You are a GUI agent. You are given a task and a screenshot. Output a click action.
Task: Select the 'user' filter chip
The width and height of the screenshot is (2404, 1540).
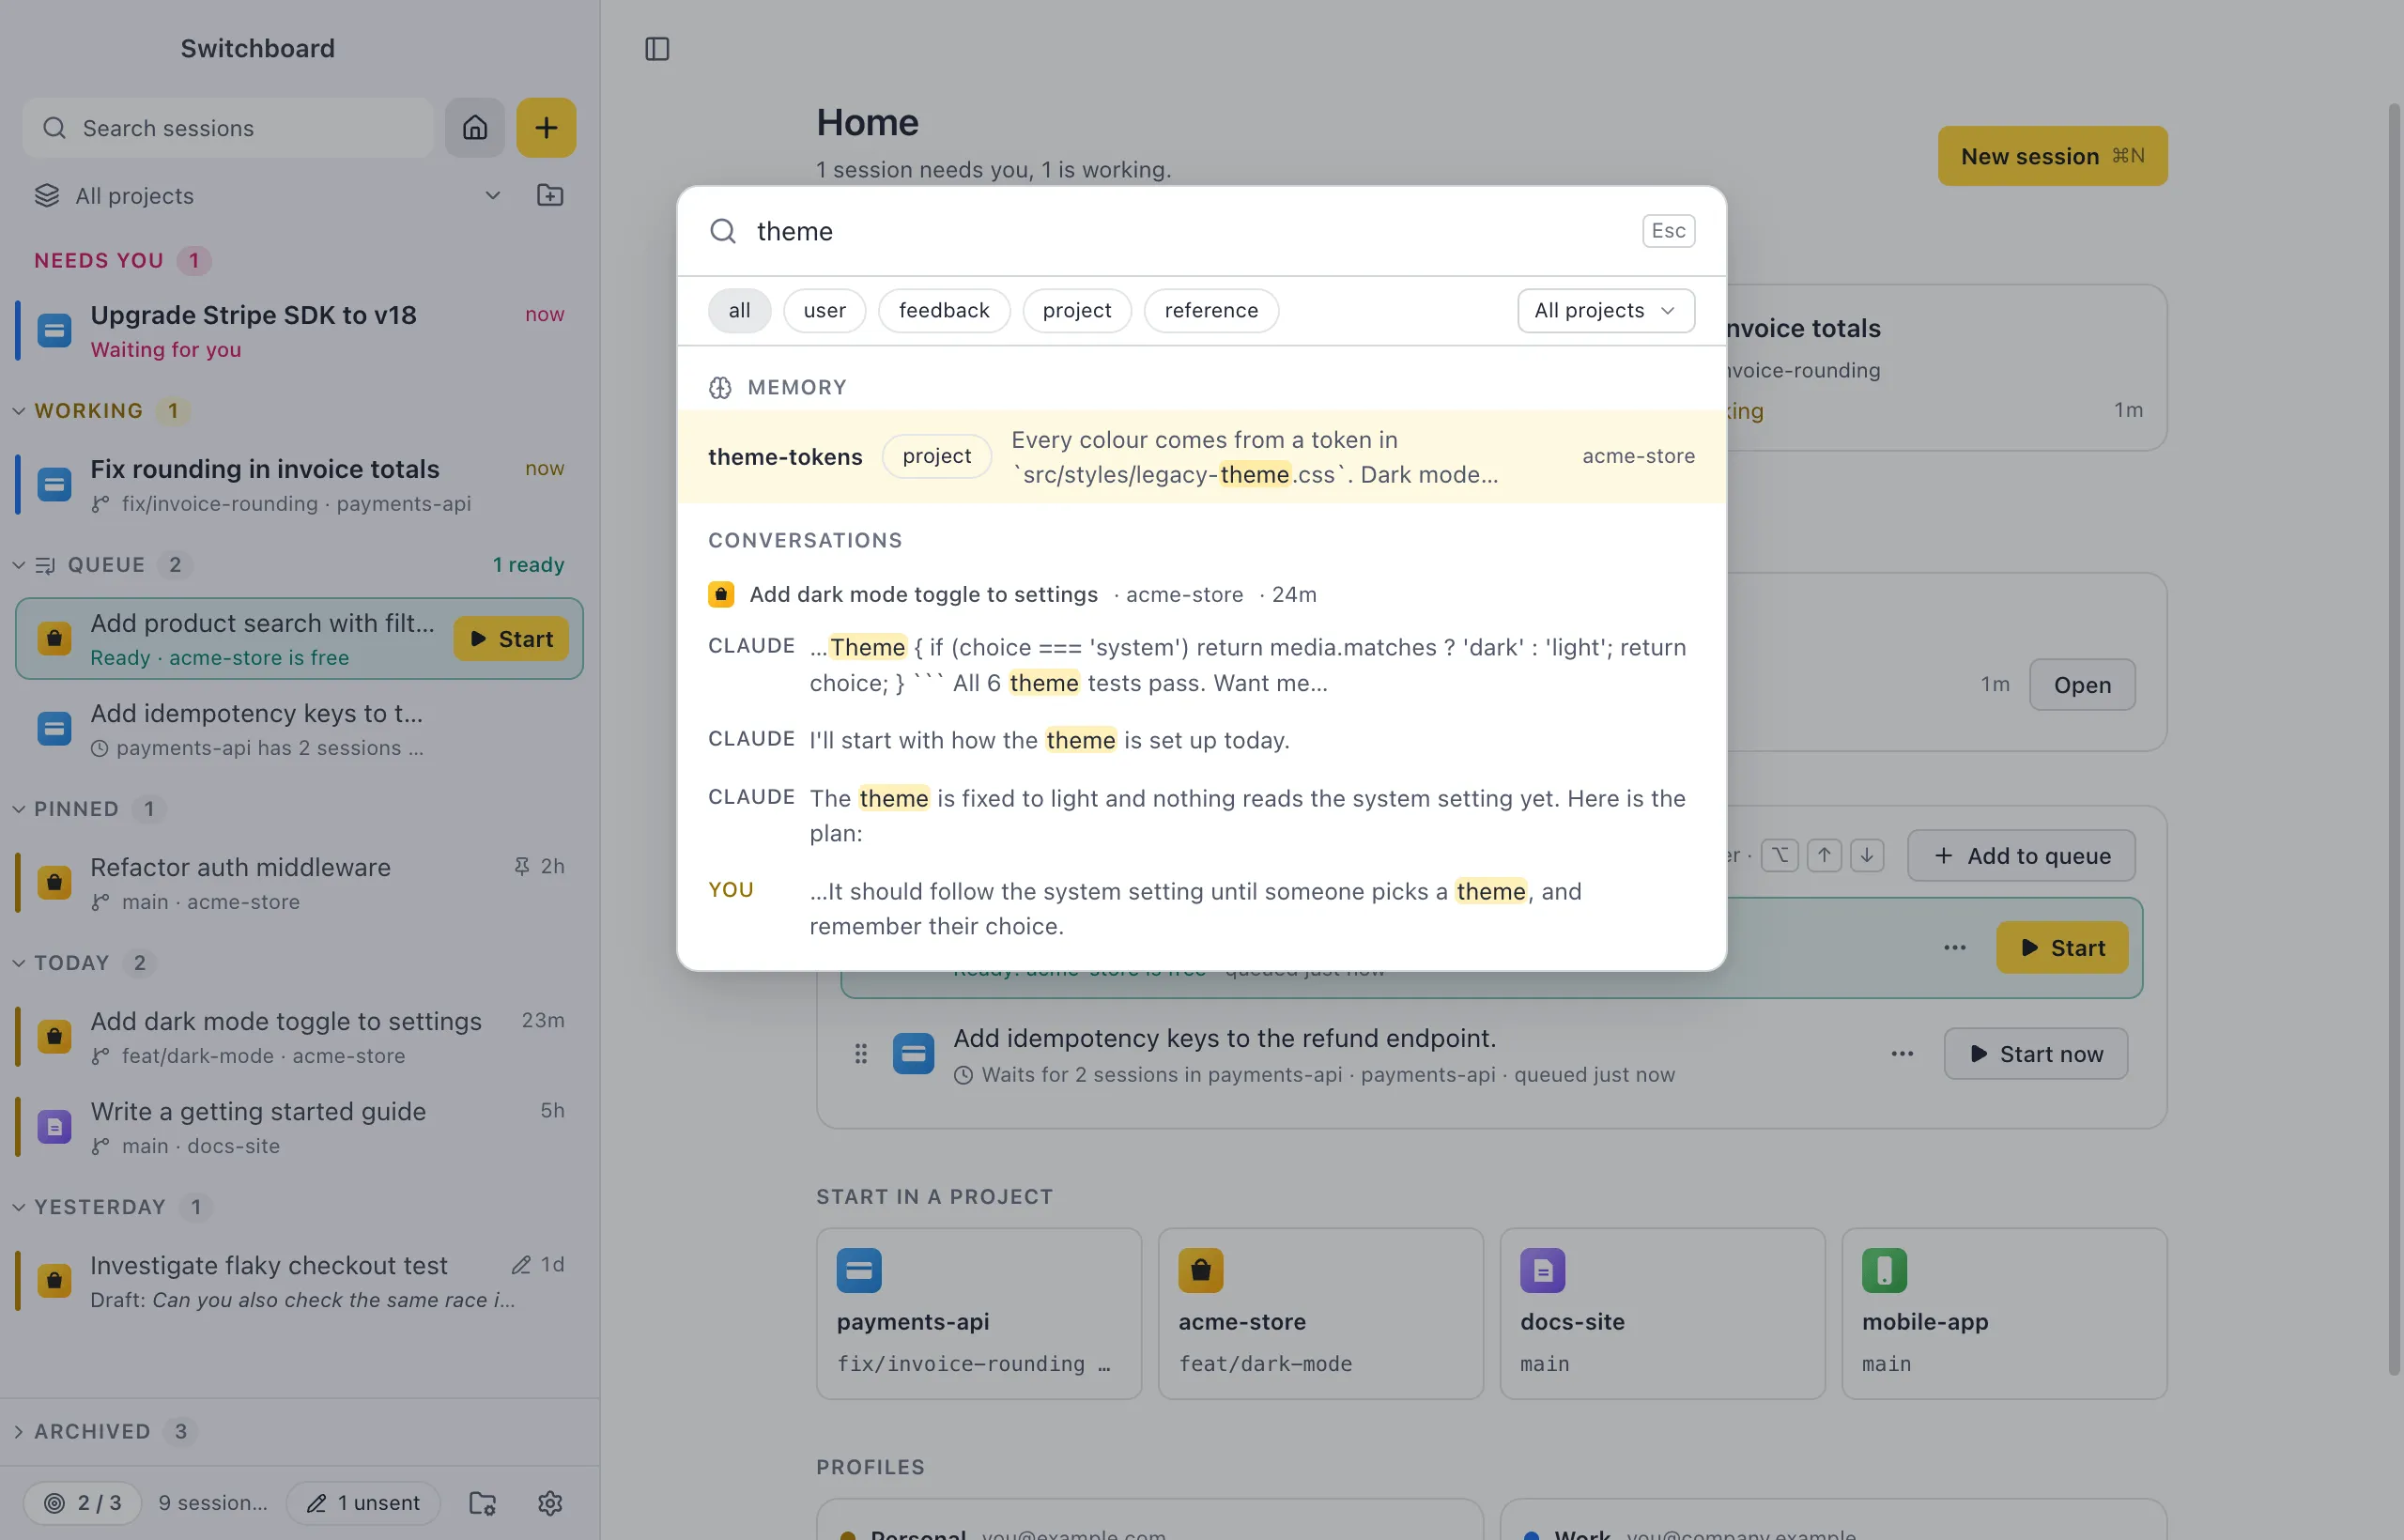click(x=825, y=311)
